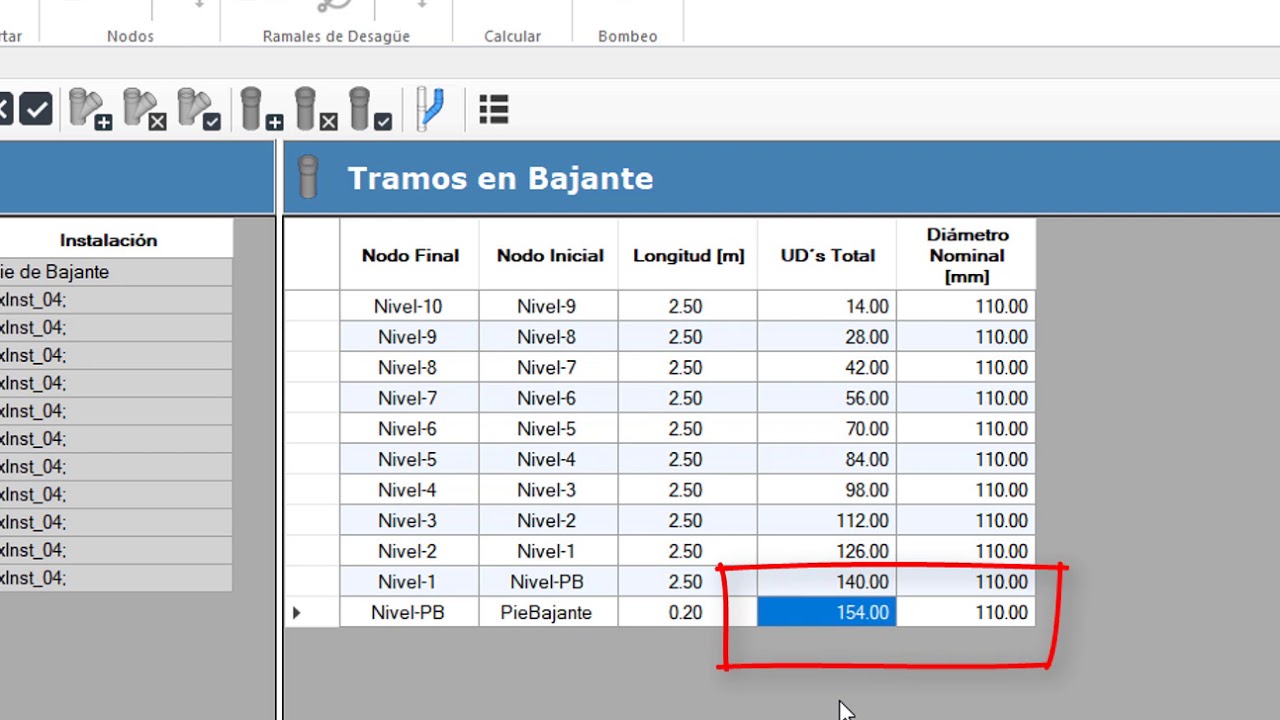This screenshot has width=1280, height=720.
Task: Click the 56.00 UD's Total cell
Action: (827, 398)
